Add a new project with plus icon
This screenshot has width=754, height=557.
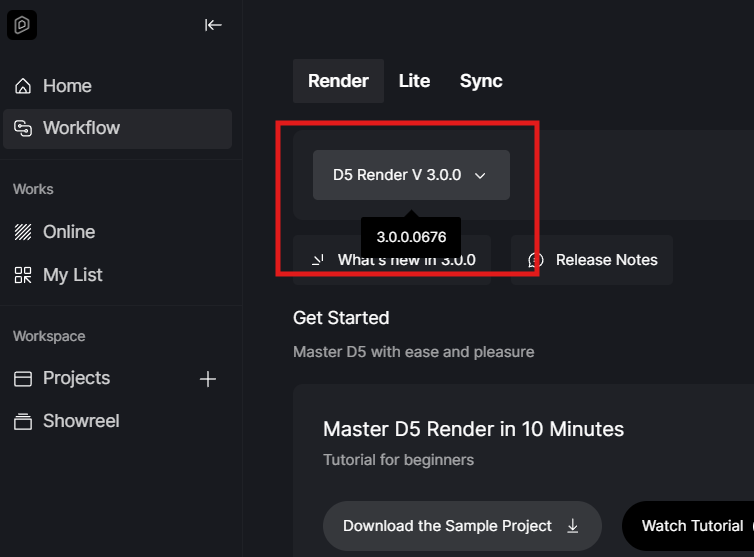point(208,378)
